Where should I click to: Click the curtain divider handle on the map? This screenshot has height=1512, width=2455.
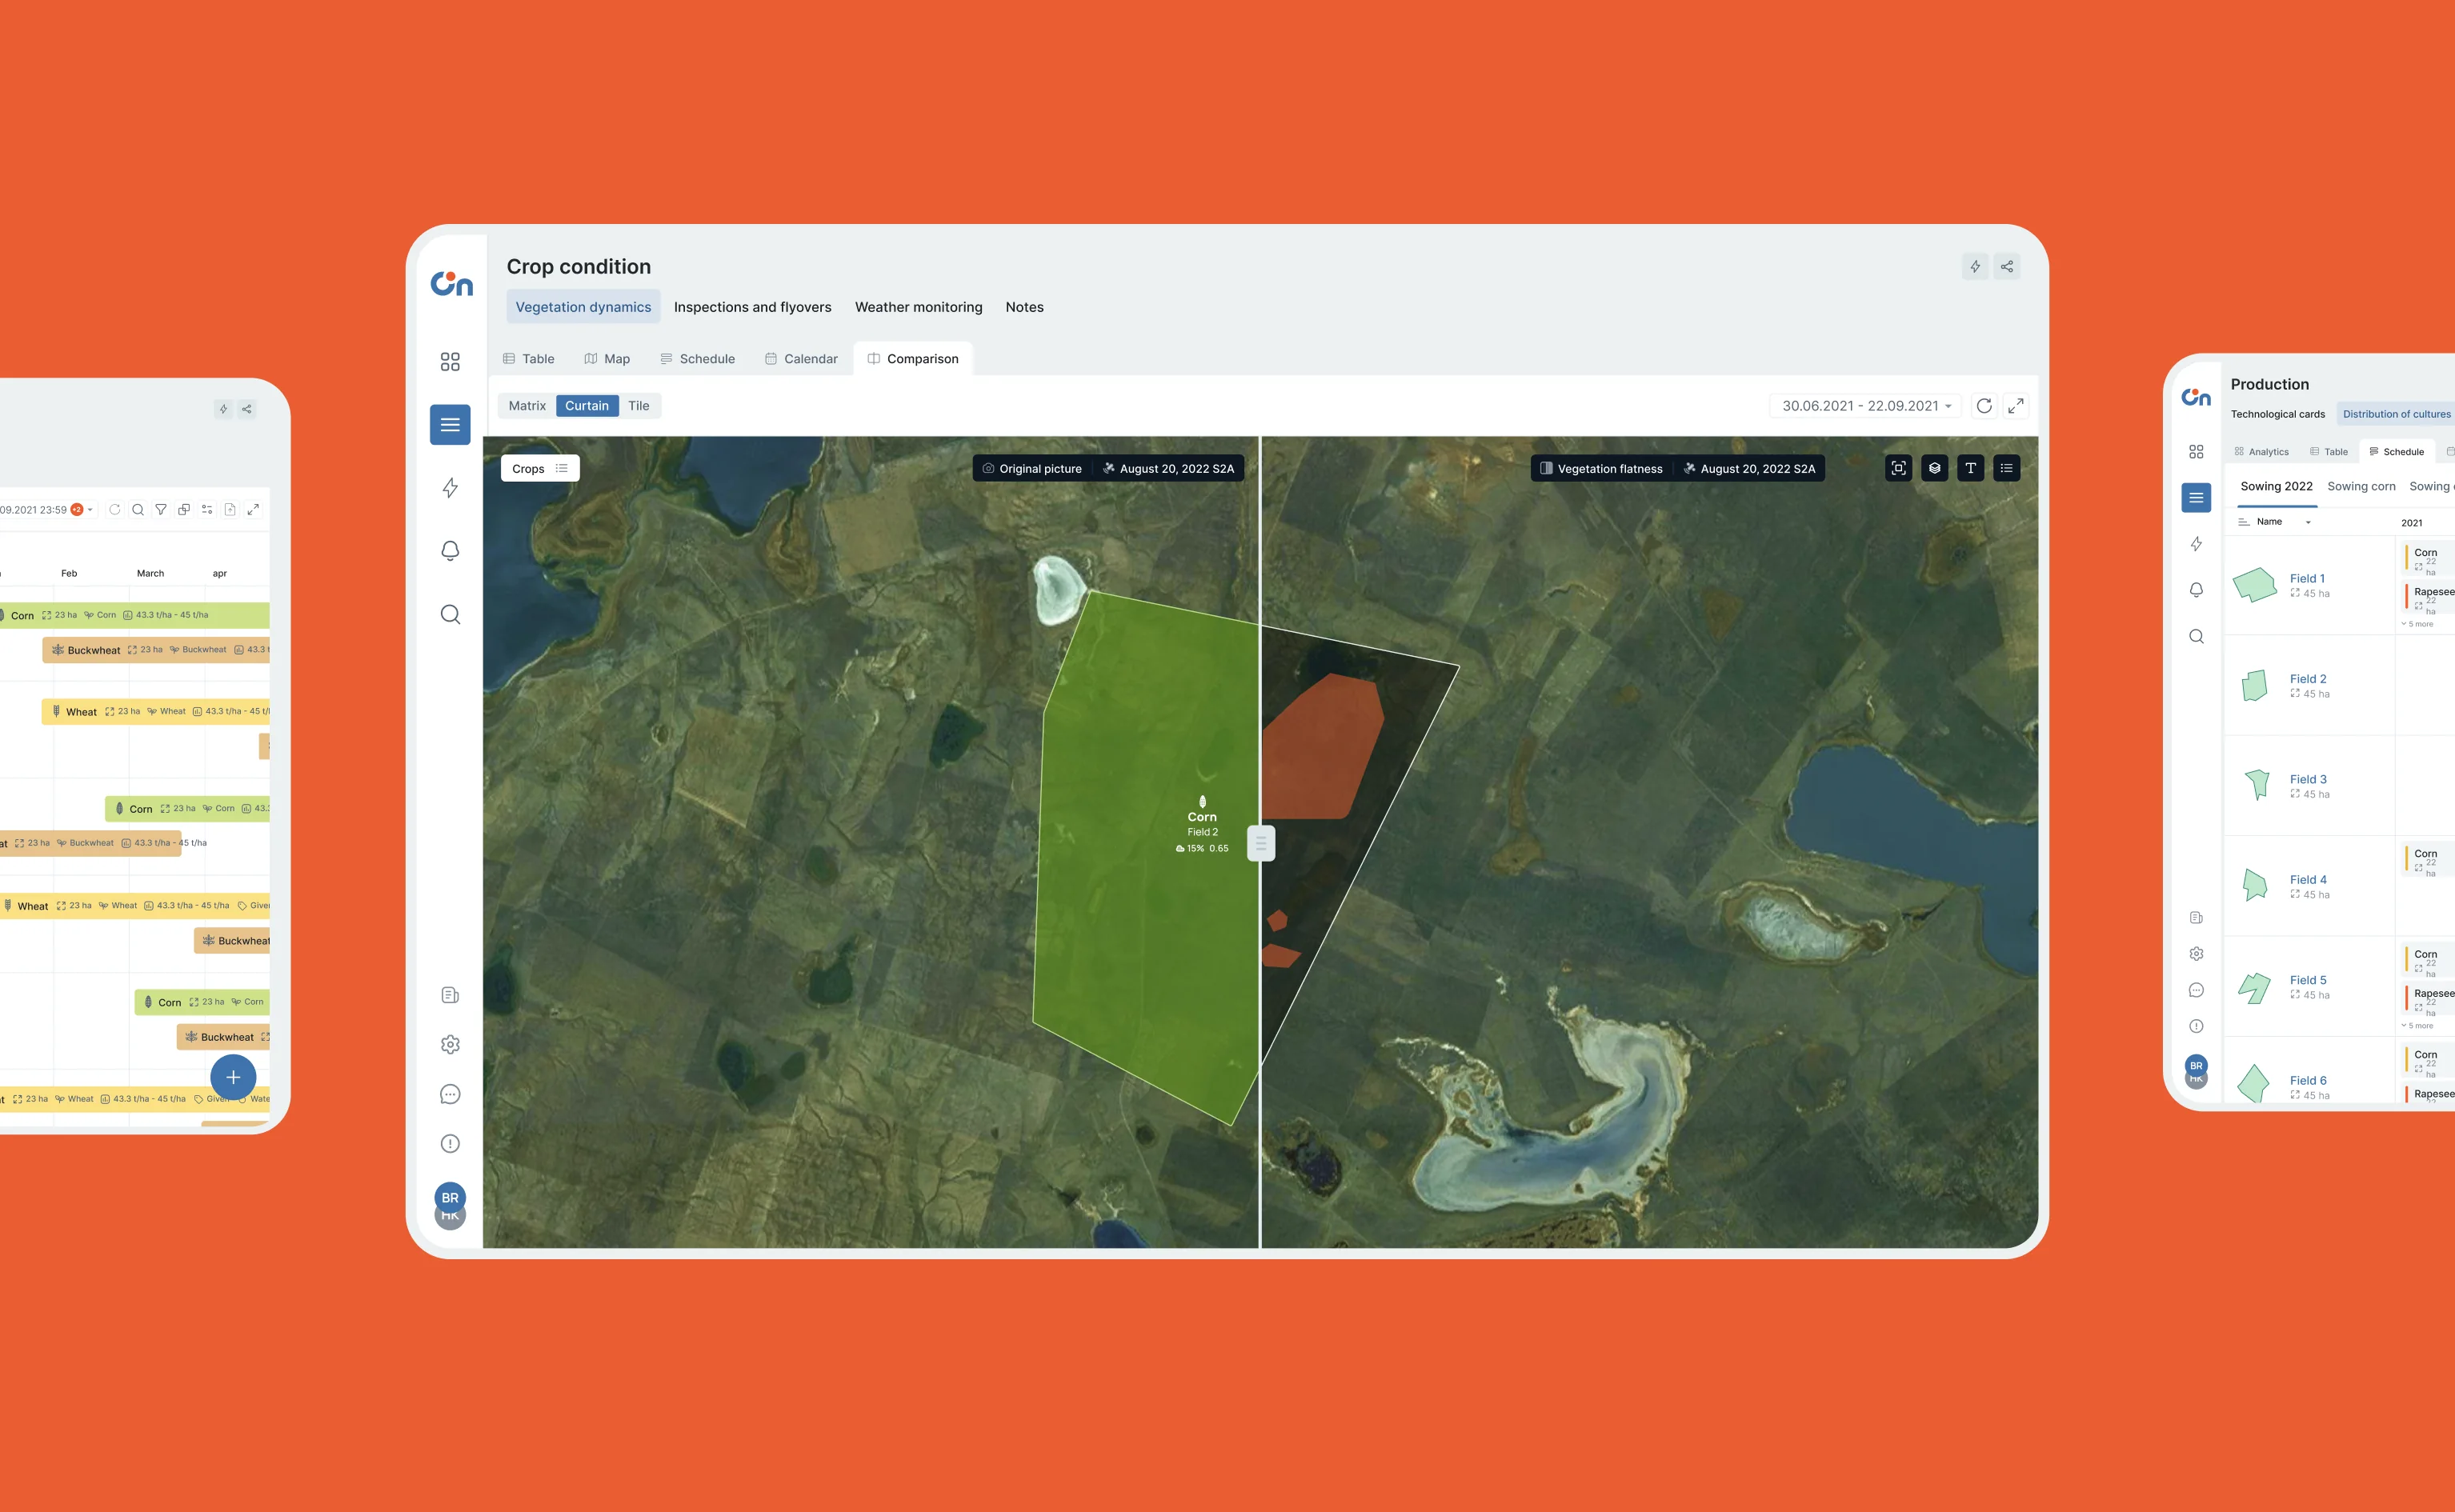(x=1261, y=843)
